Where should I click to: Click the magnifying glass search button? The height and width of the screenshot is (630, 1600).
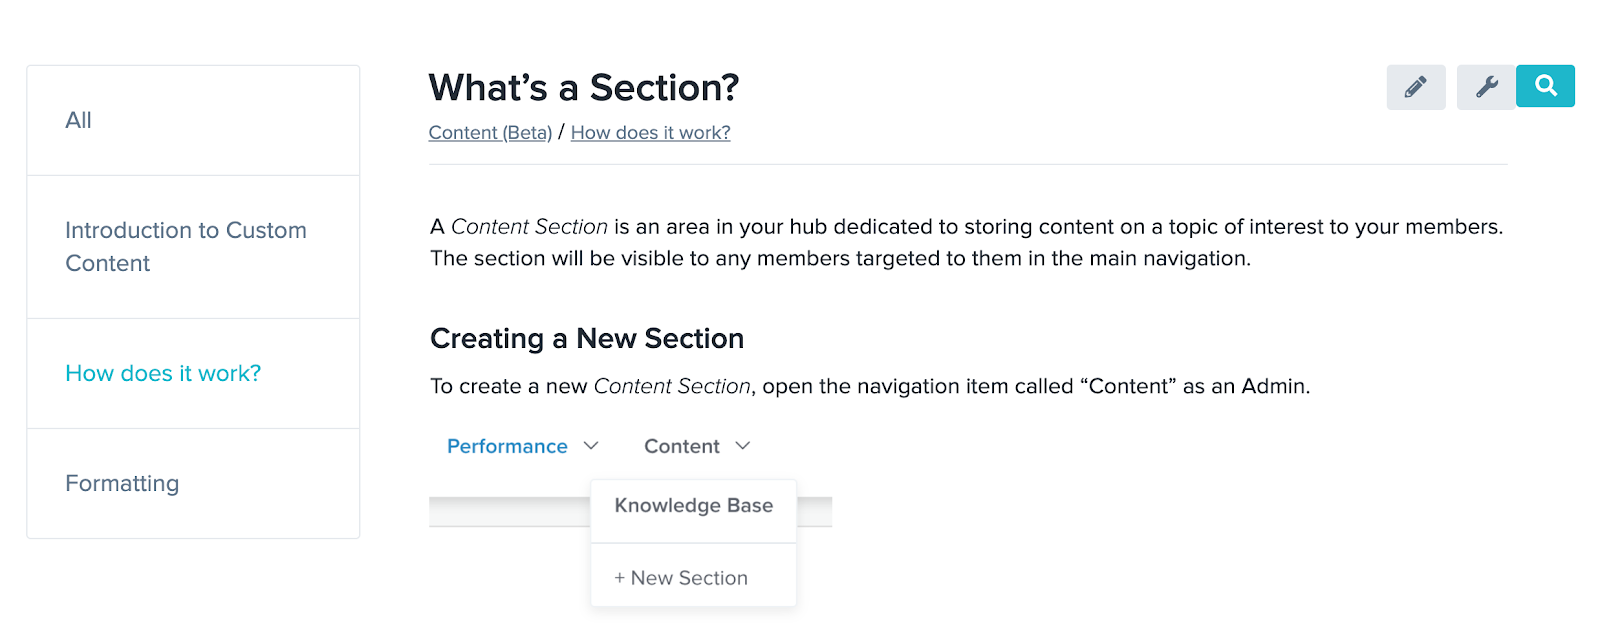(1545, 86)
